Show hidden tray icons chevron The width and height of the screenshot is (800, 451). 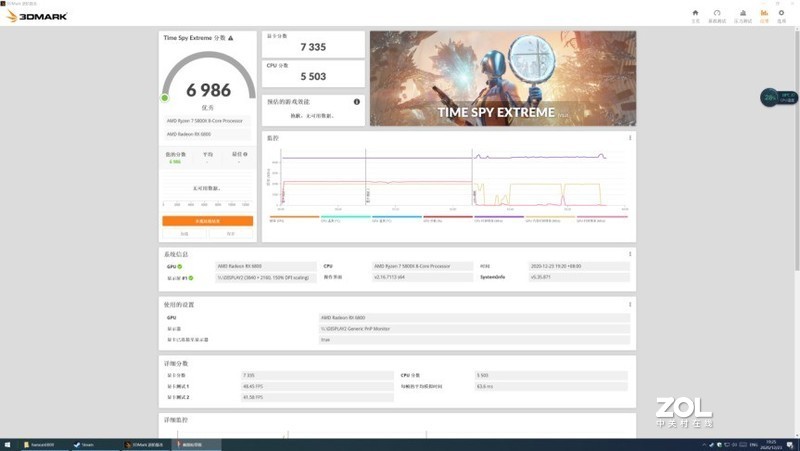click(x=704, y=445)
